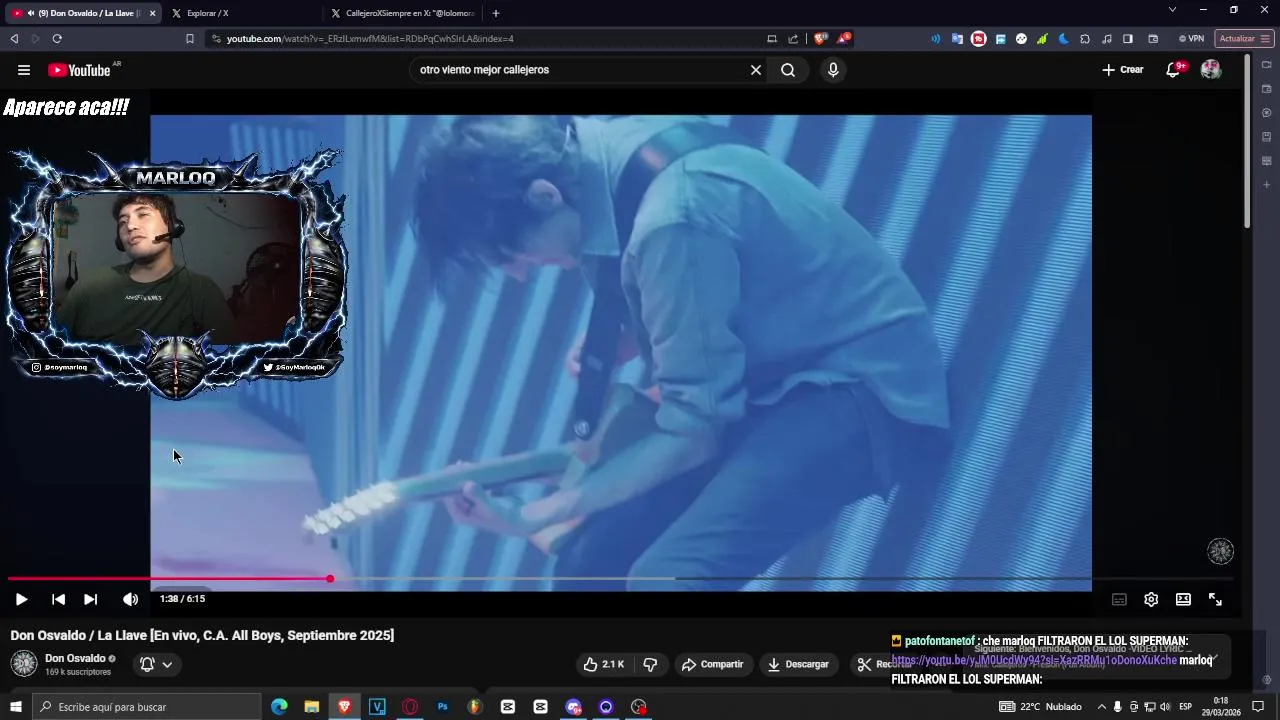Screen dimensions: 1280x720
Task: Open the 22°C Nublado weather widget
Action: [x=1040, y=707]
